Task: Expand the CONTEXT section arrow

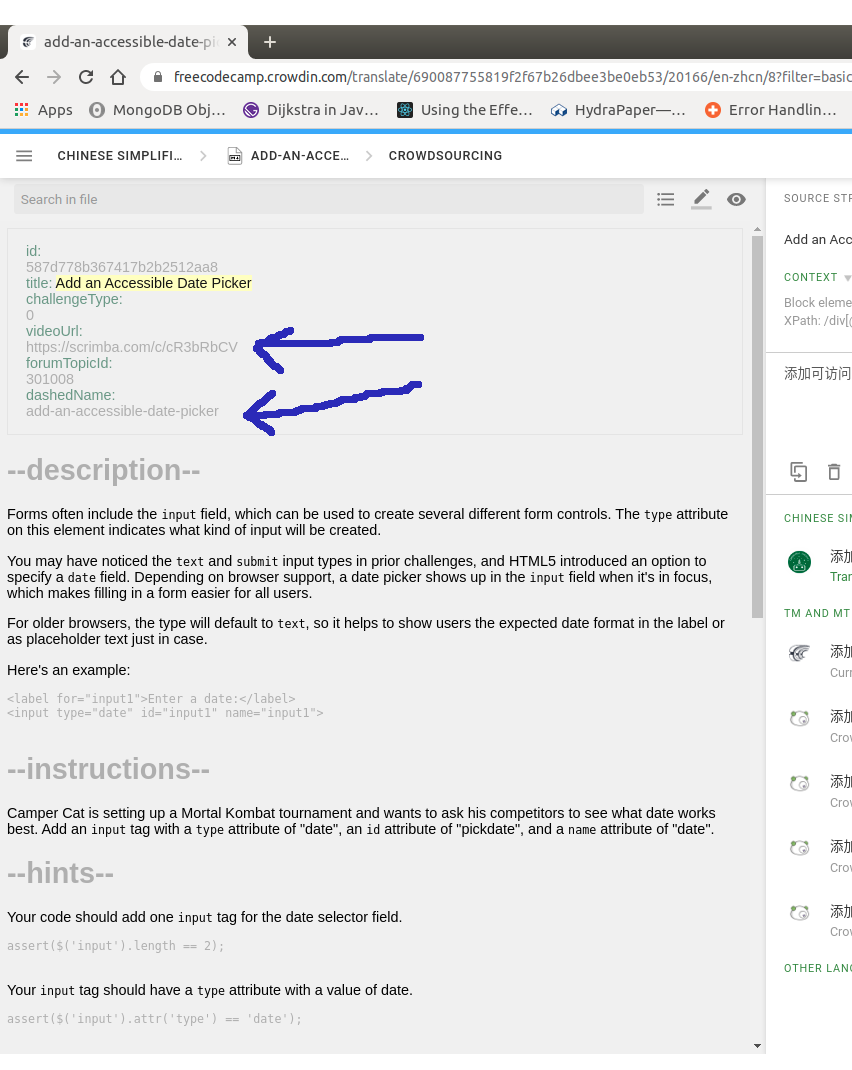Action: (x=847, y=278)
